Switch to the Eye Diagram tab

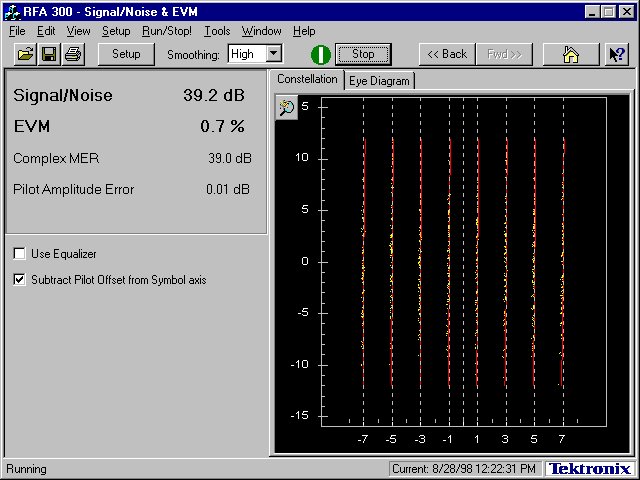[x=379, y=81]
